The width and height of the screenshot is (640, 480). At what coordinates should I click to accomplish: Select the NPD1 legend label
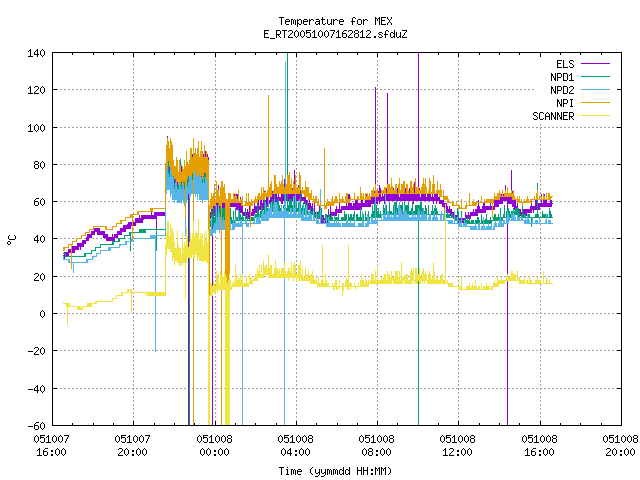pyautogui.click(x=562, y=77)
